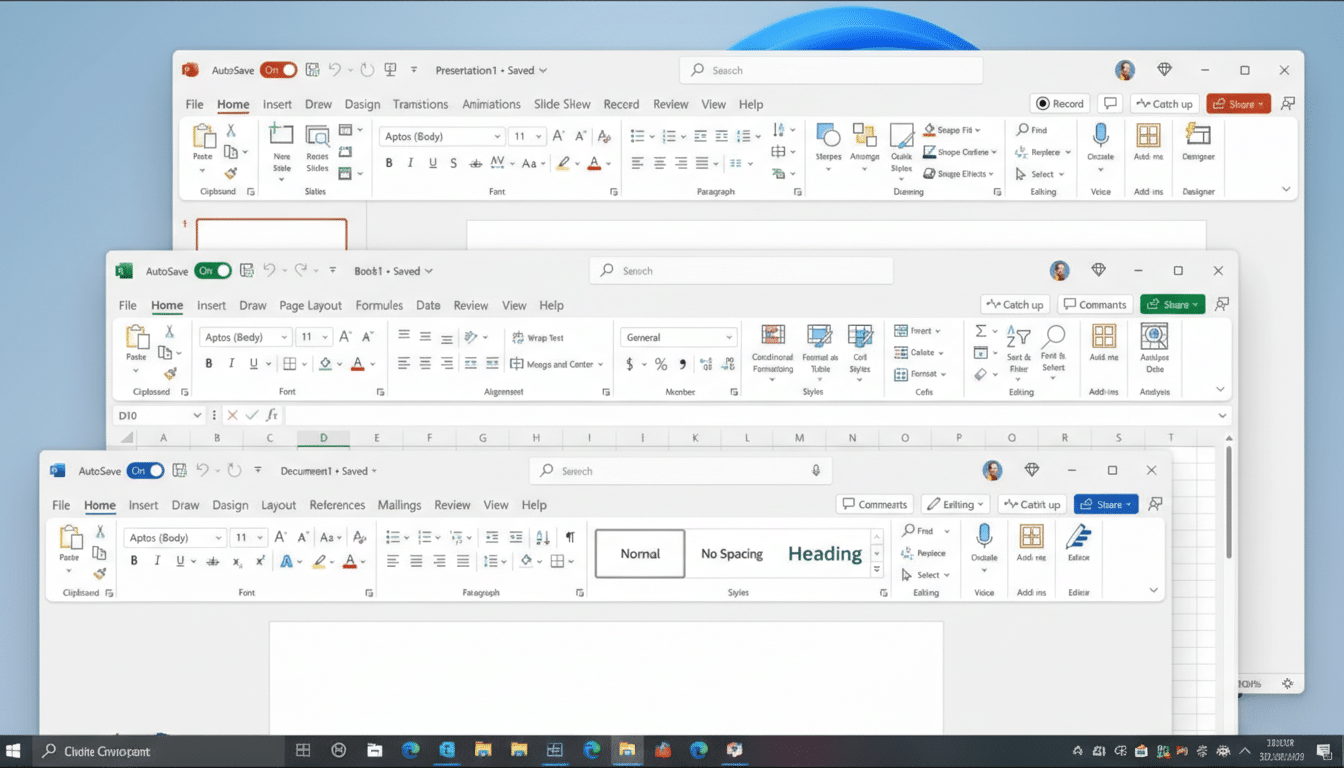Apply the Heading style in Word
The height and width of the screenshot is (768, 1344).
(824, 553)
